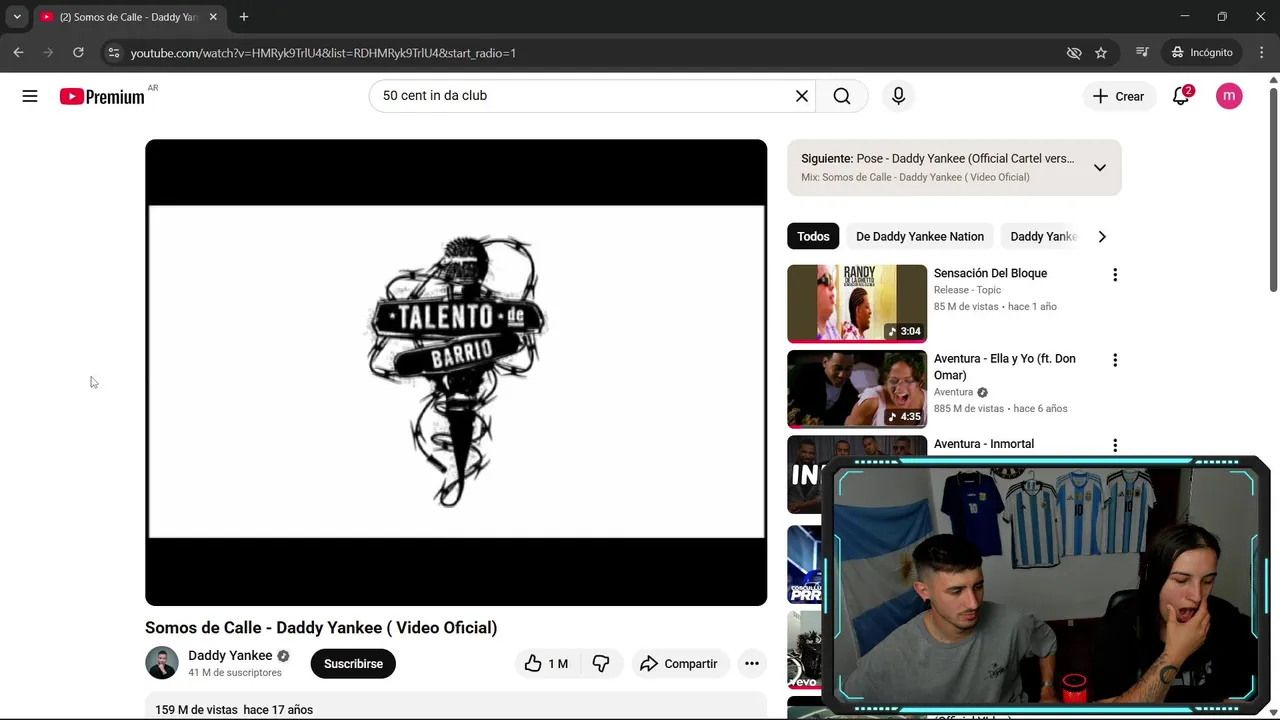Open Sensación Del Bloque video thumbnail
The image size is (1280, 720).
point(857,303)
